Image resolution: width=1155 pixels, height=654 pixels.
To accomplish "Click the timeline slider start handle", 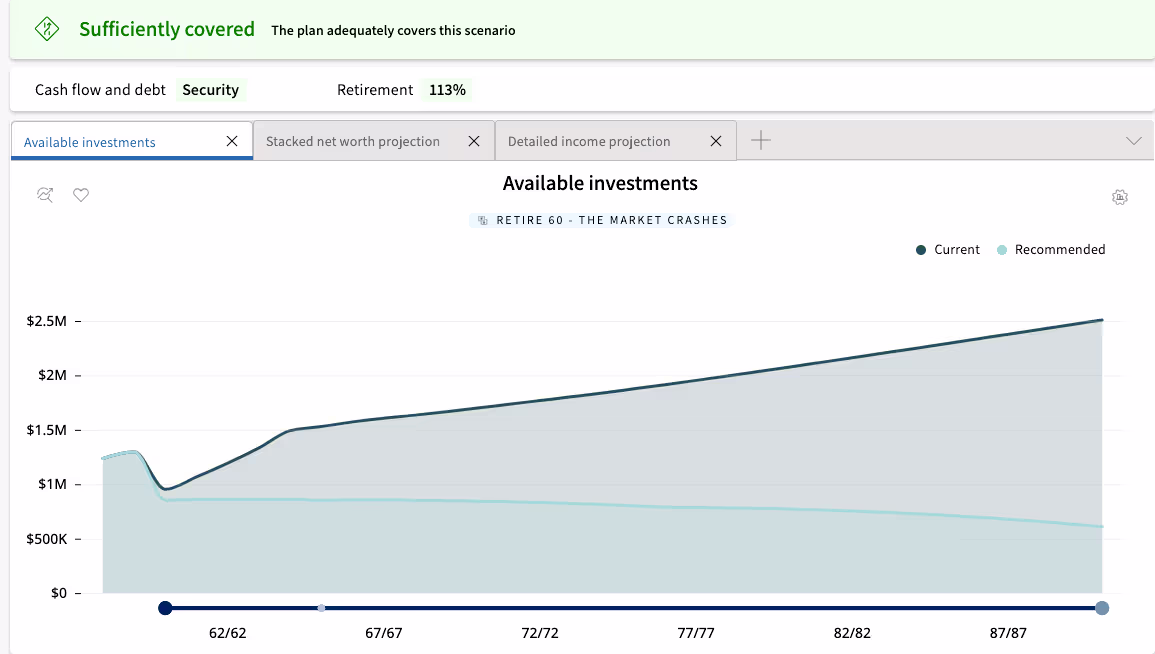I will click(165, 608).
